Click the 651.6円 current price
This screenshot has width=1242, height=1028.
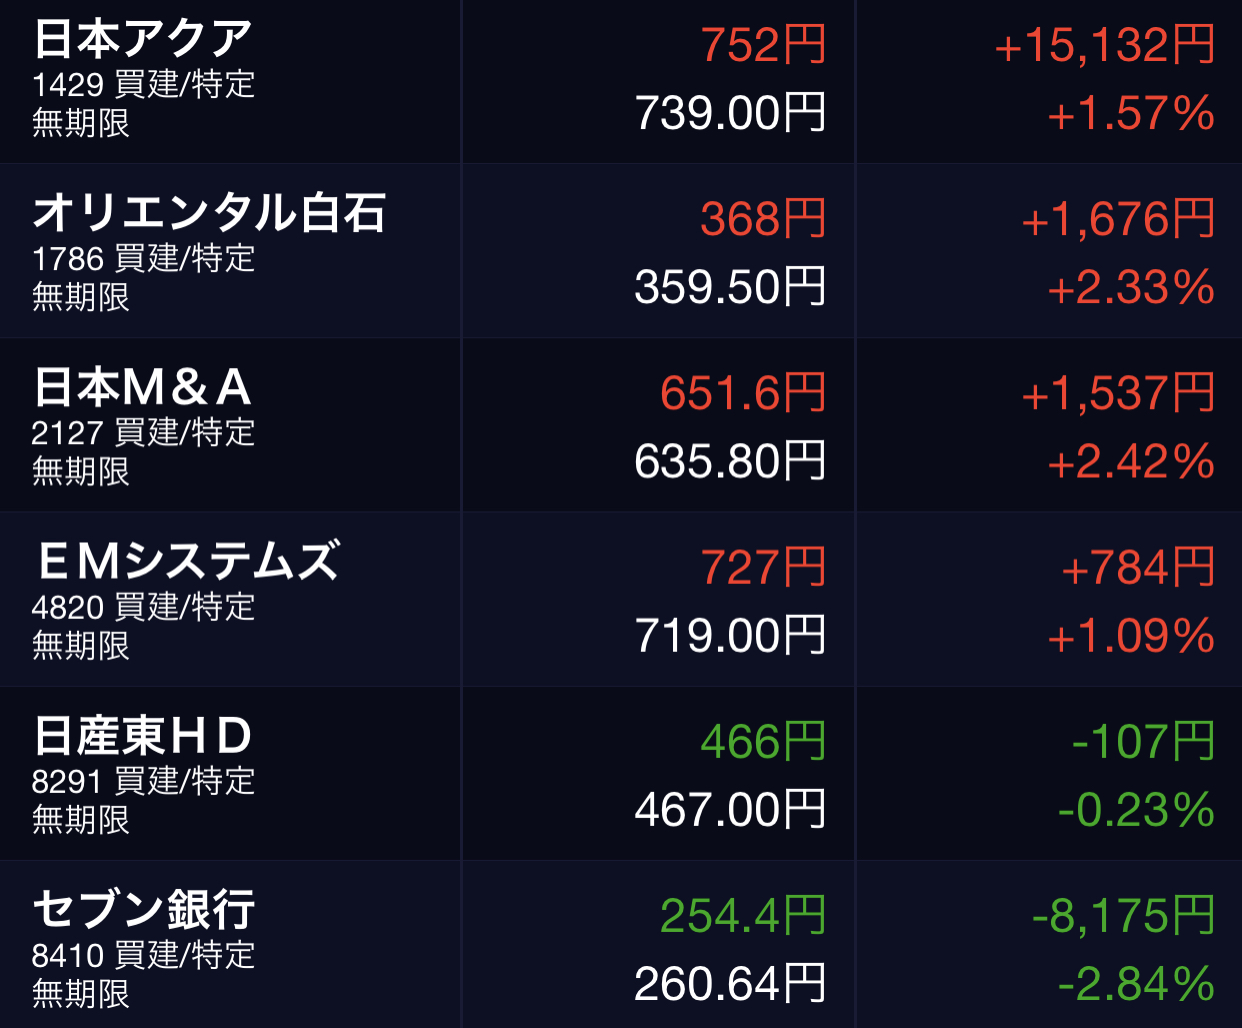[x=743, y=393]
